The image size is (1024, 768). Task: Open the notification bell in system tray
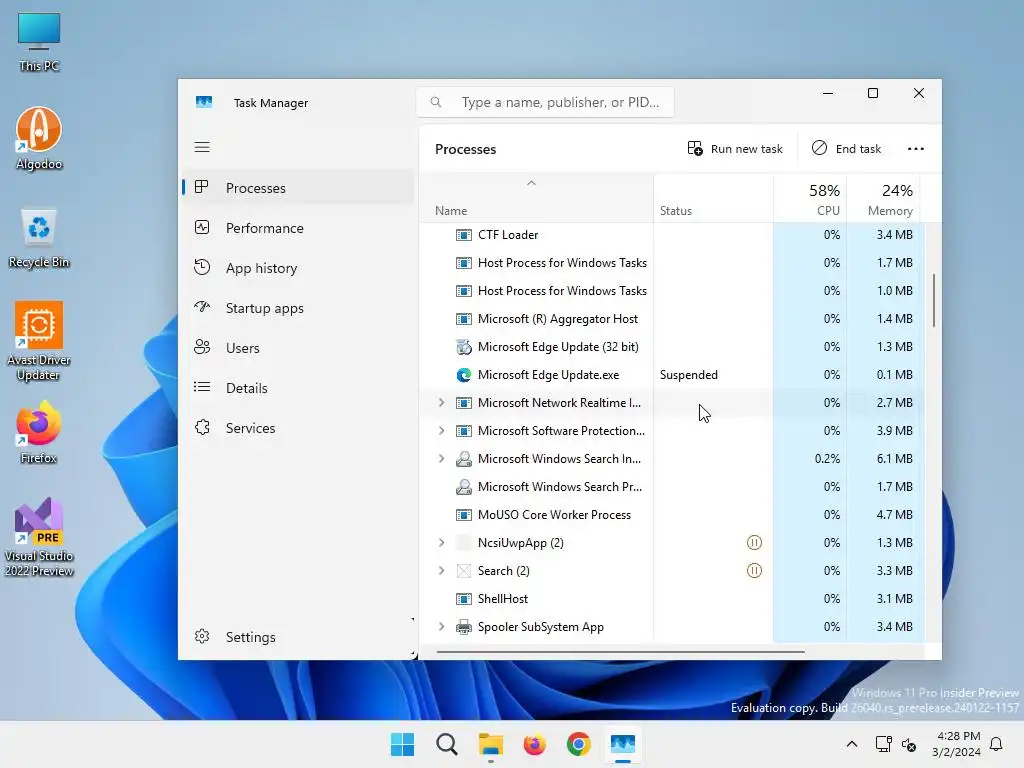coord(996,744)
